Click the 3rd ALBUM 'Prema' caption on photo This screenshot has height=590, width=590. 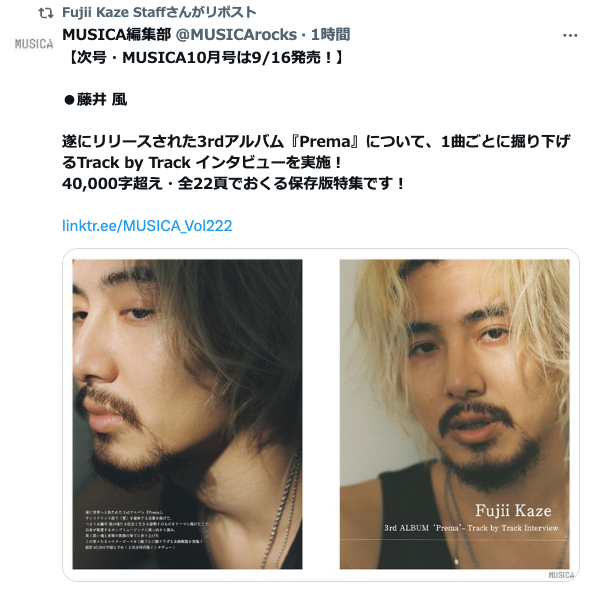pyautogui.click(x=471, y=528)
